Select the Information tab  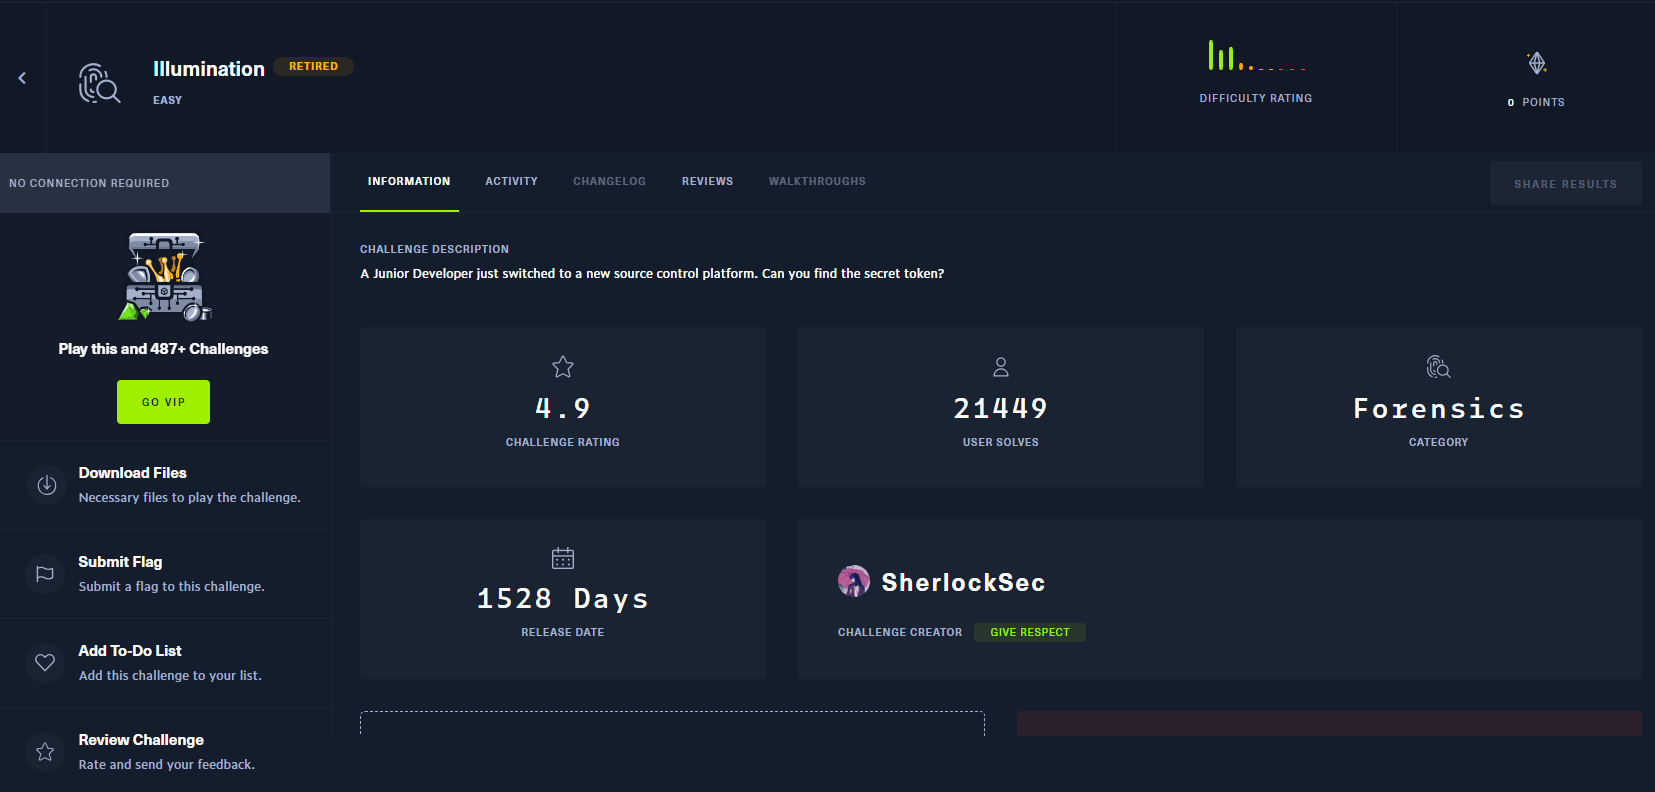pos(409,182)
